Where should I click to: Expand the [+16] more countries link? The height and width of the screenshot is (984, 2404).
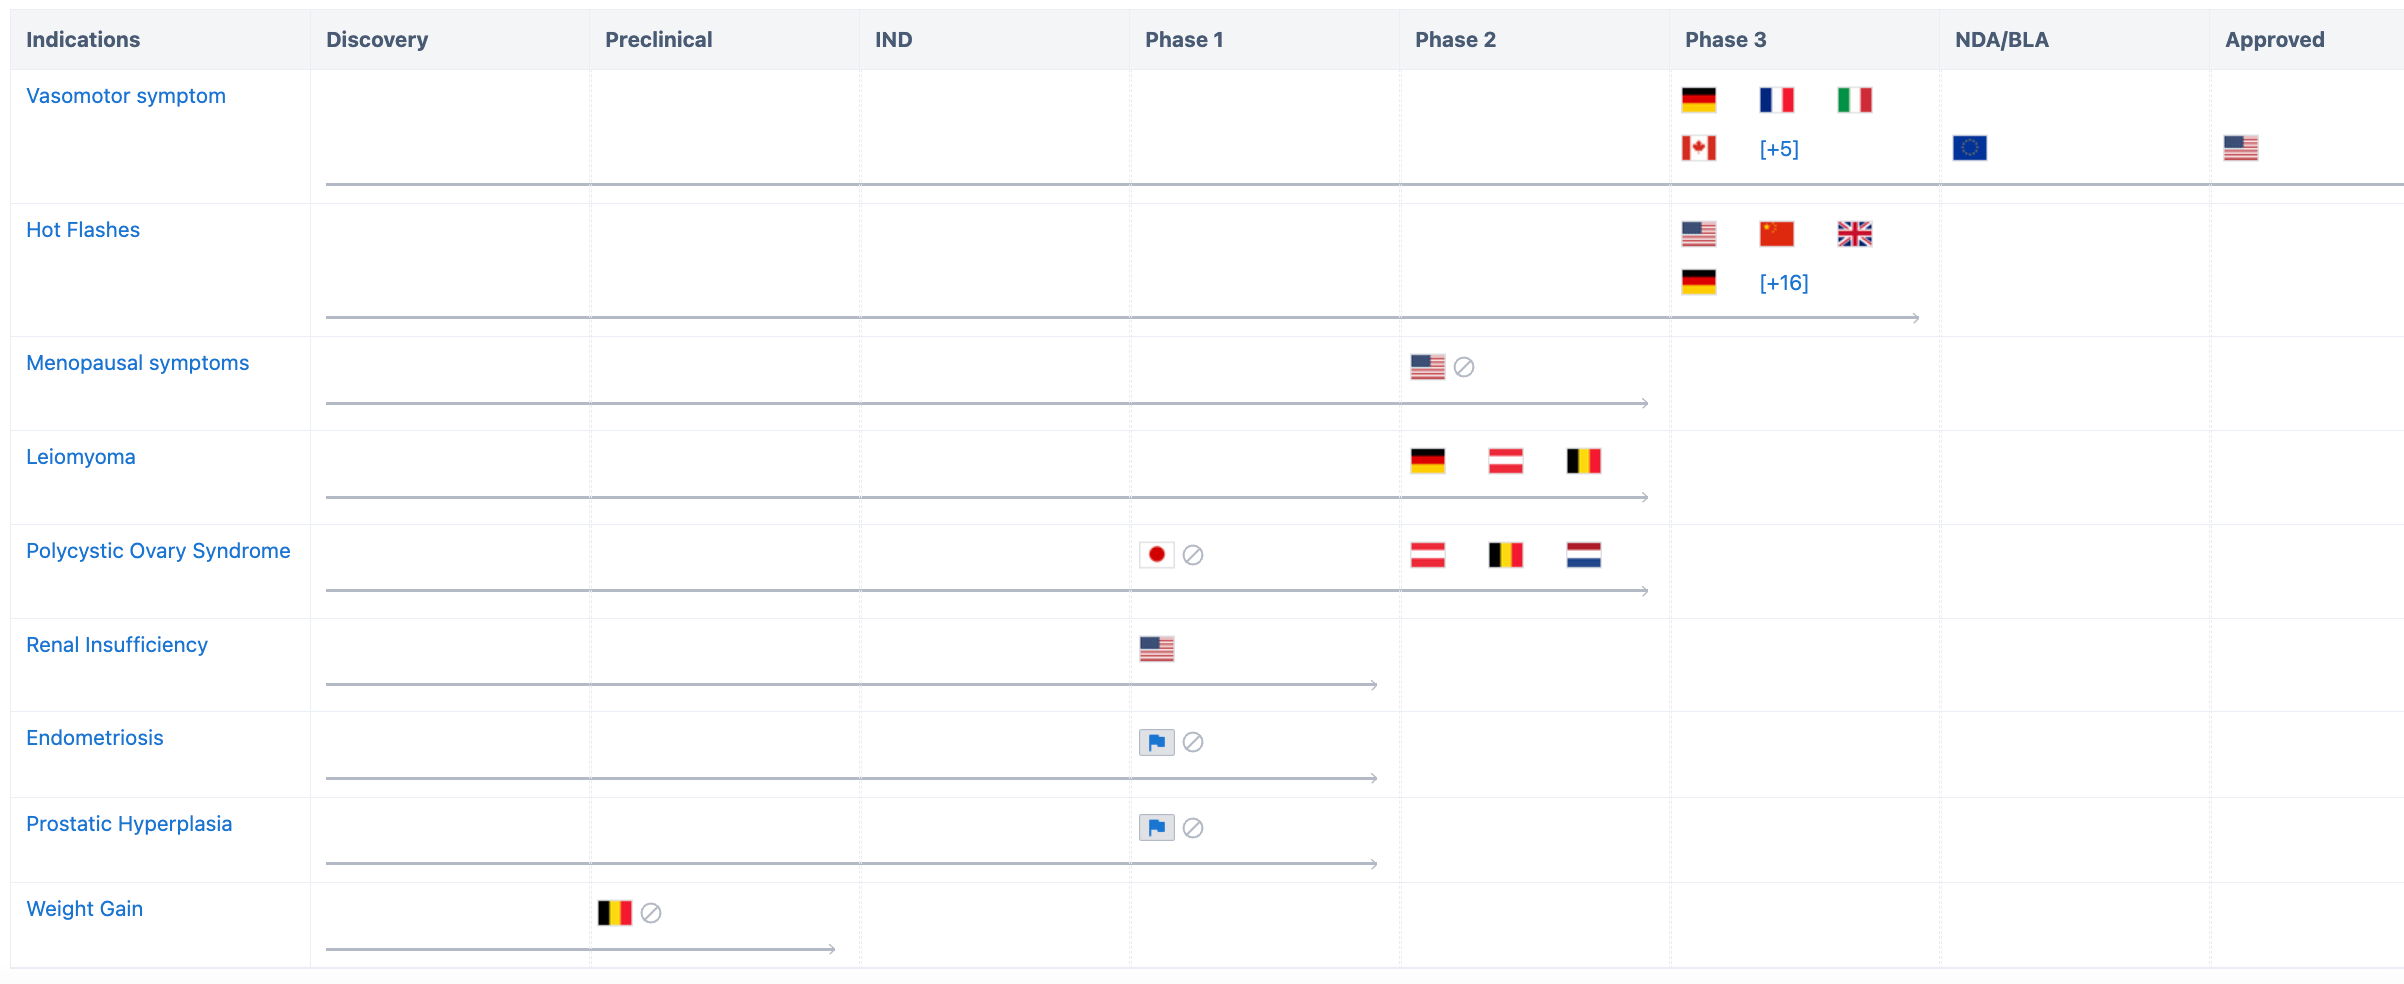pos(1783,283)
